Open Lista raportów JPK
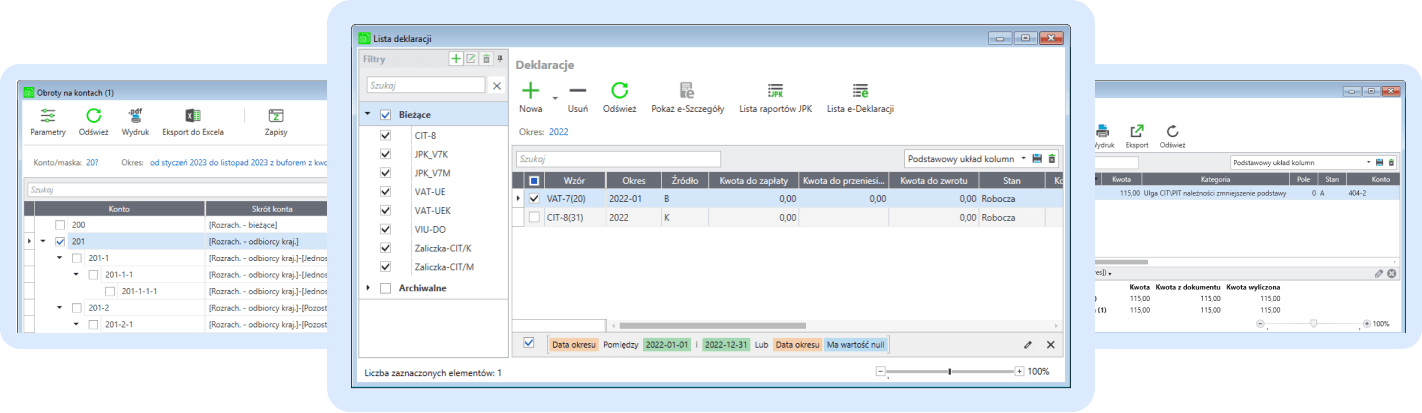Viewport: 1422px width, 413px height. coord(775,91)
